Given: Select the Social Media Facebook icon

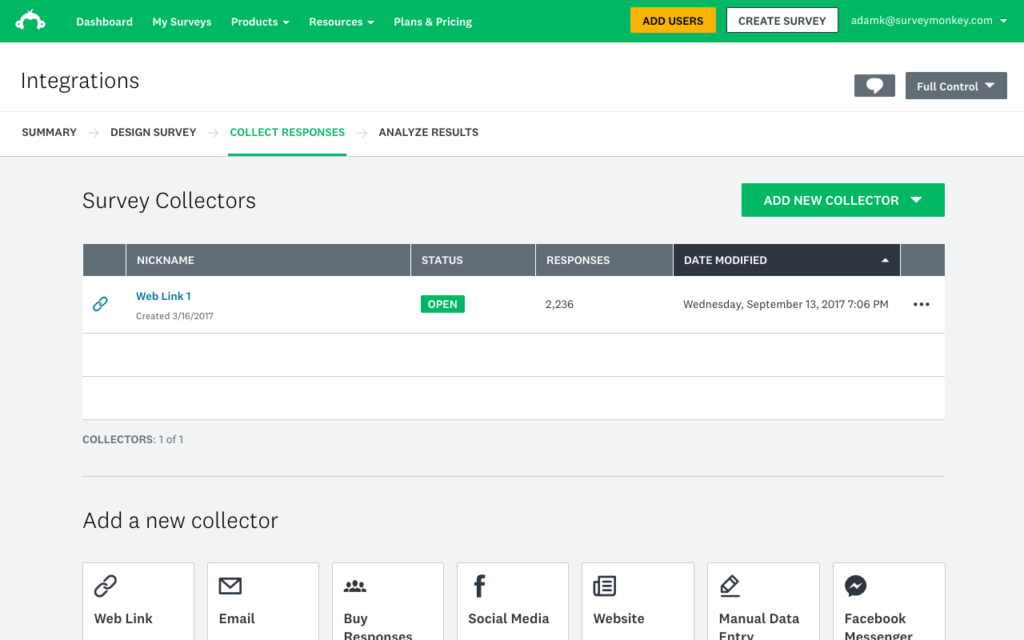Looking at the screenshot, I should 479,586.
